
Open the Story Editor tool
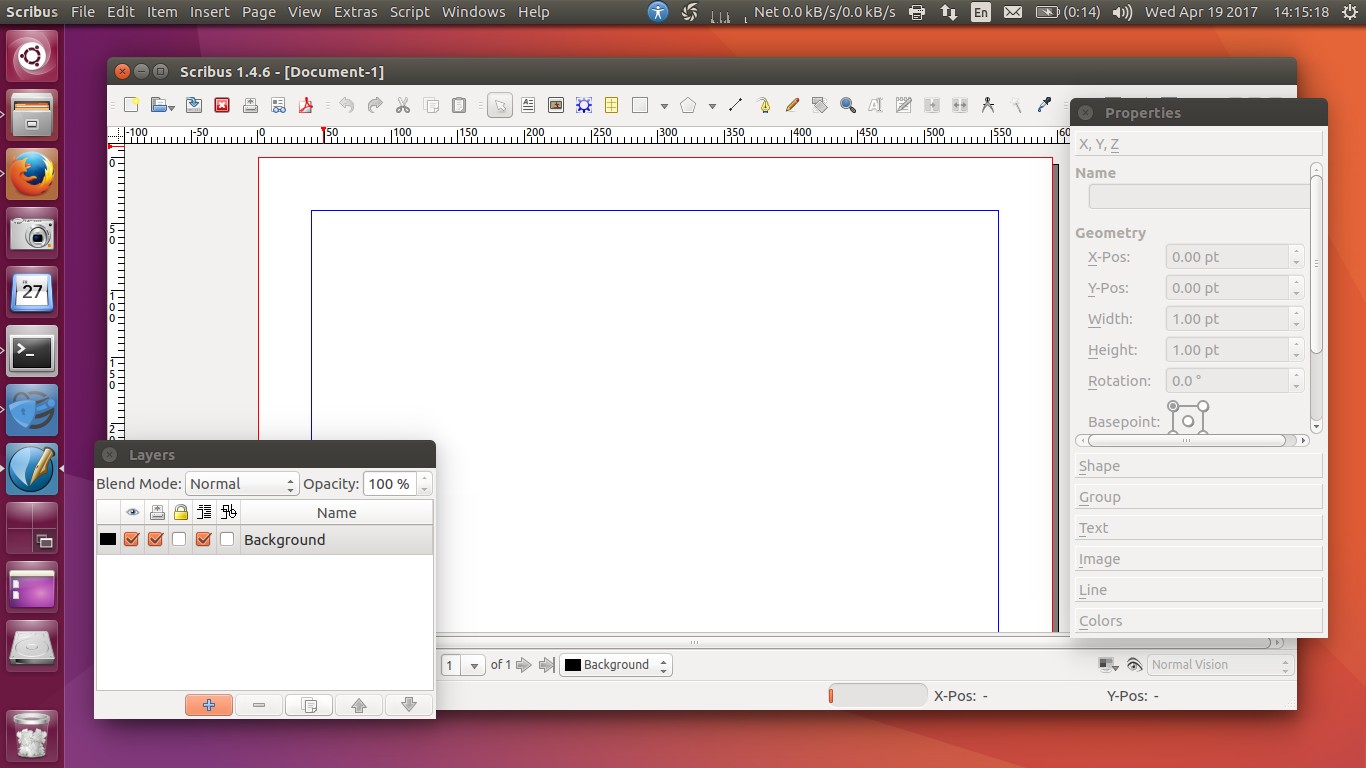point(904,104)
